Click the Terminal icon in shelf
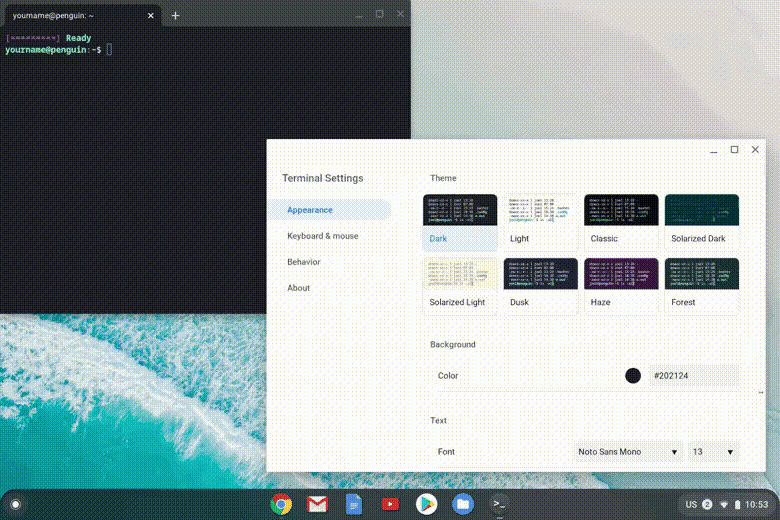This screenshot has height=520, width=780. click(499, 504)
